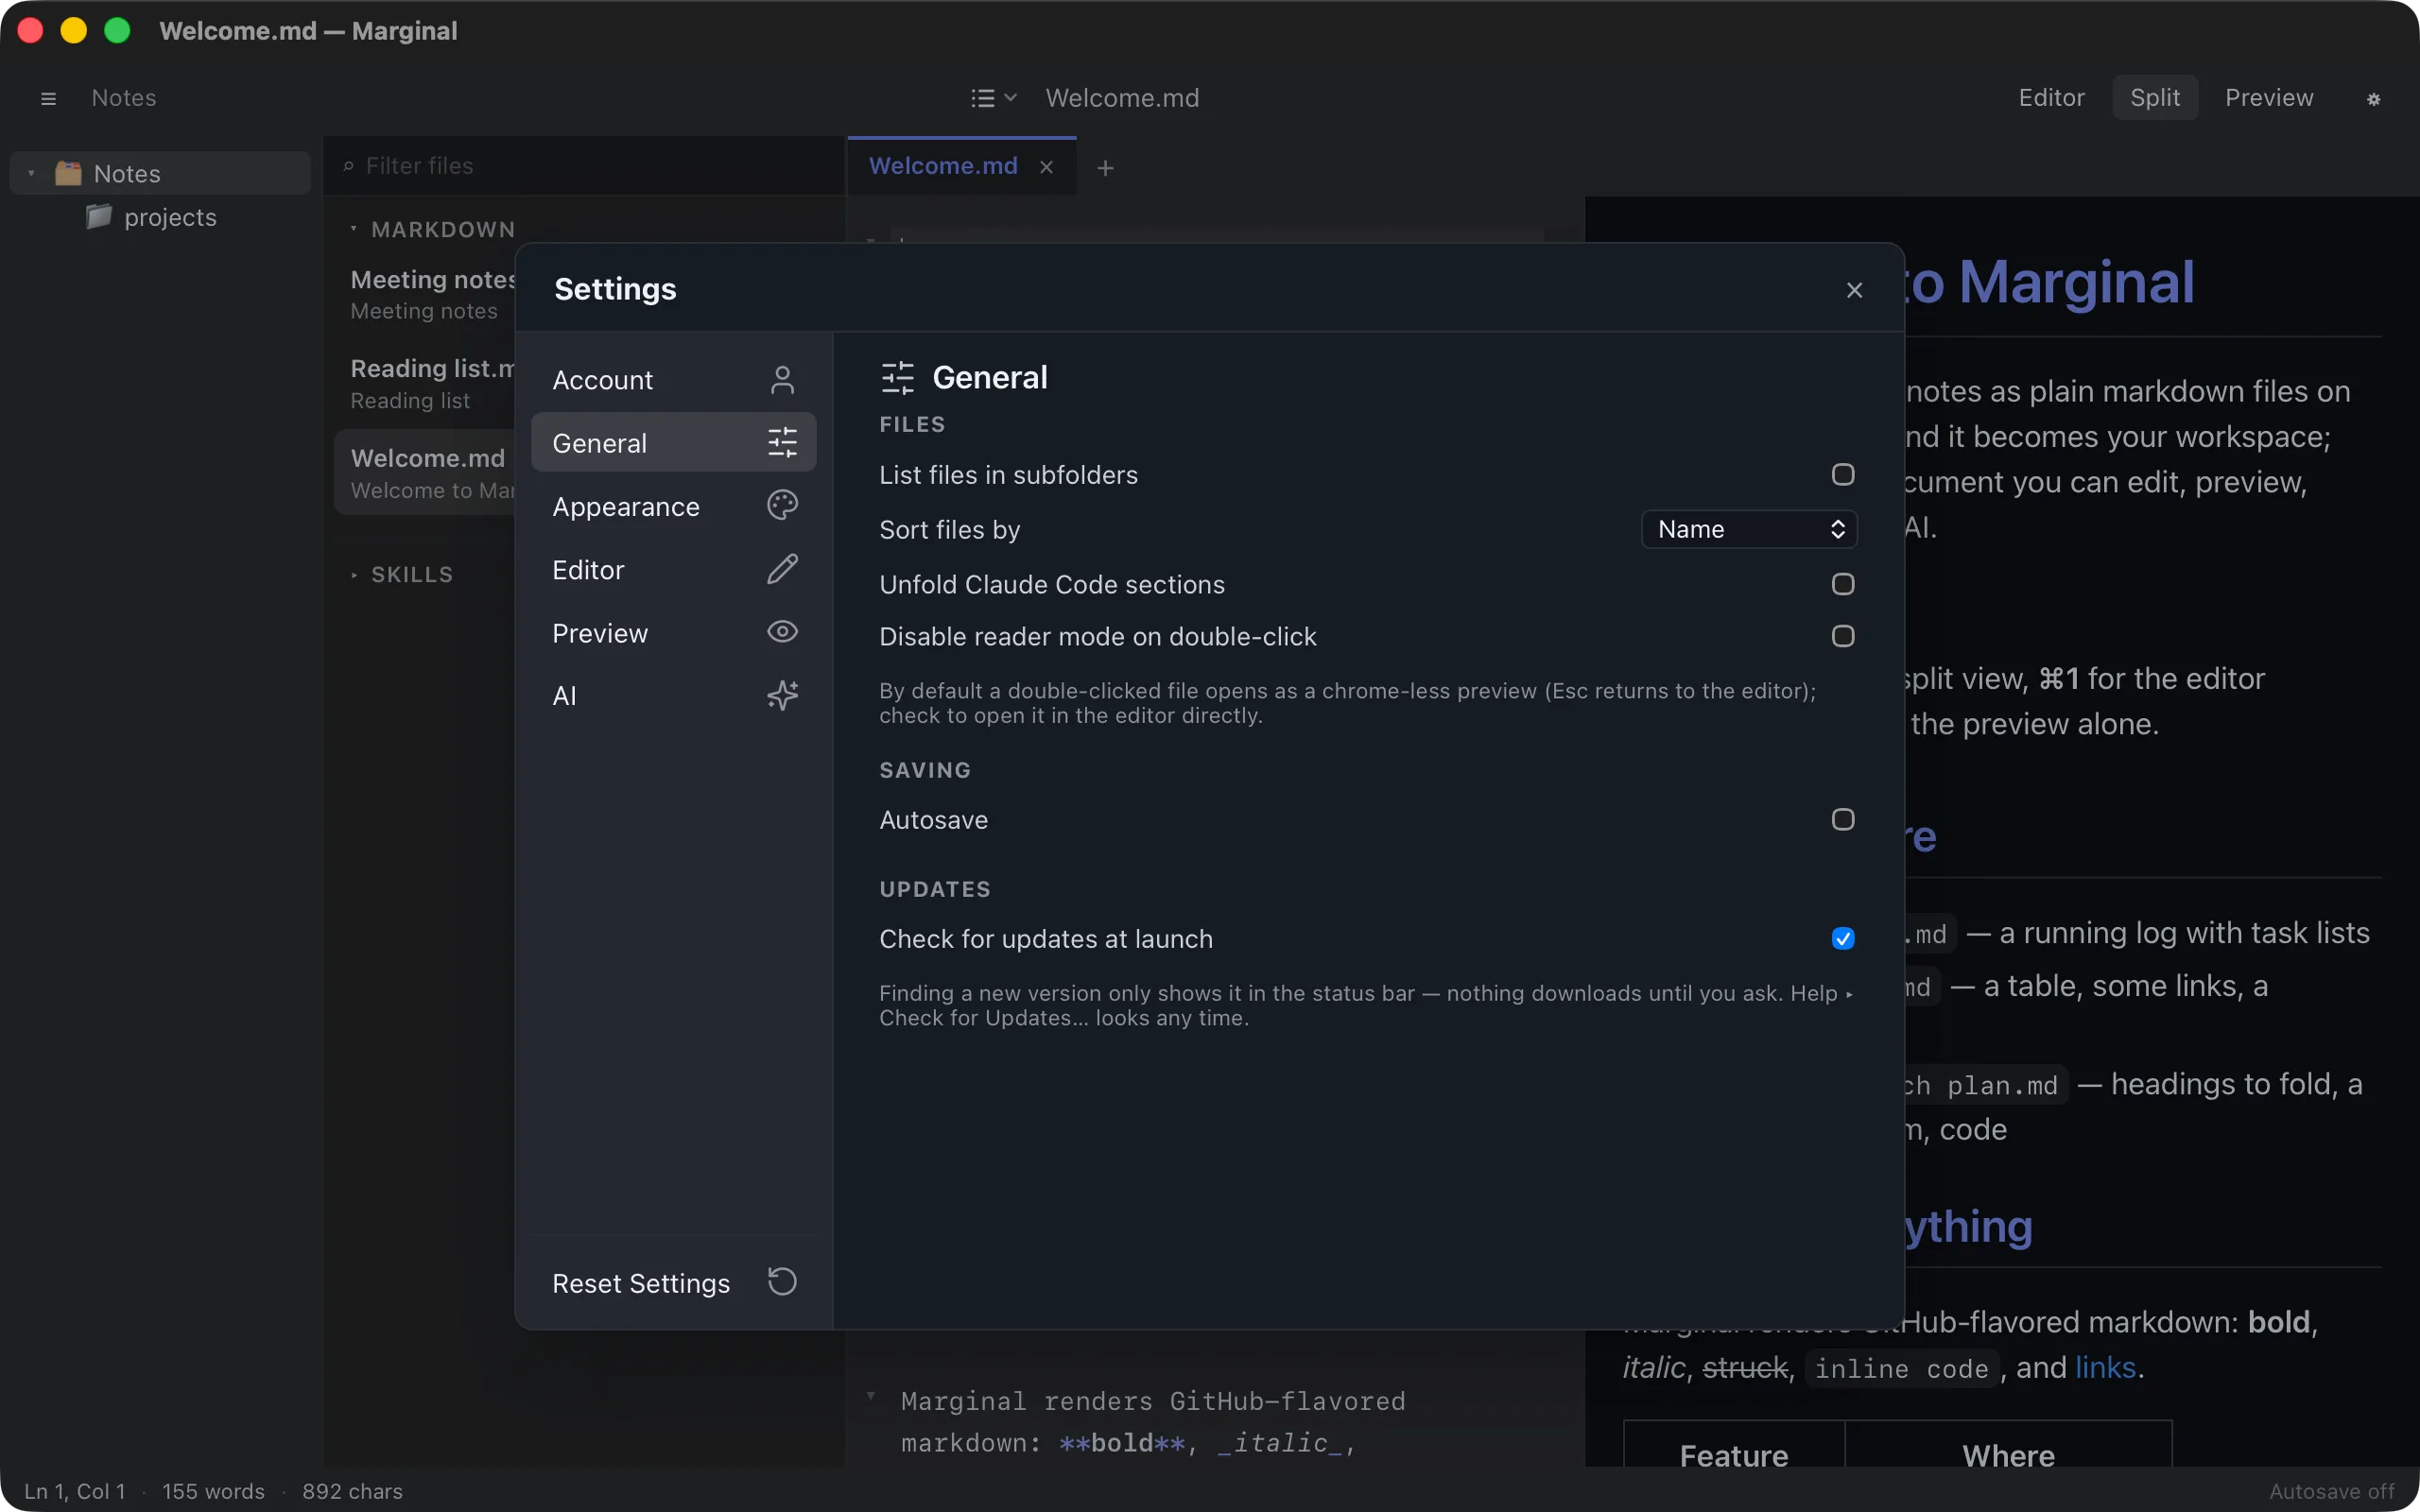Click the Filter files input field
This screenshot has width=2420, height=1512.
point(584,166)
